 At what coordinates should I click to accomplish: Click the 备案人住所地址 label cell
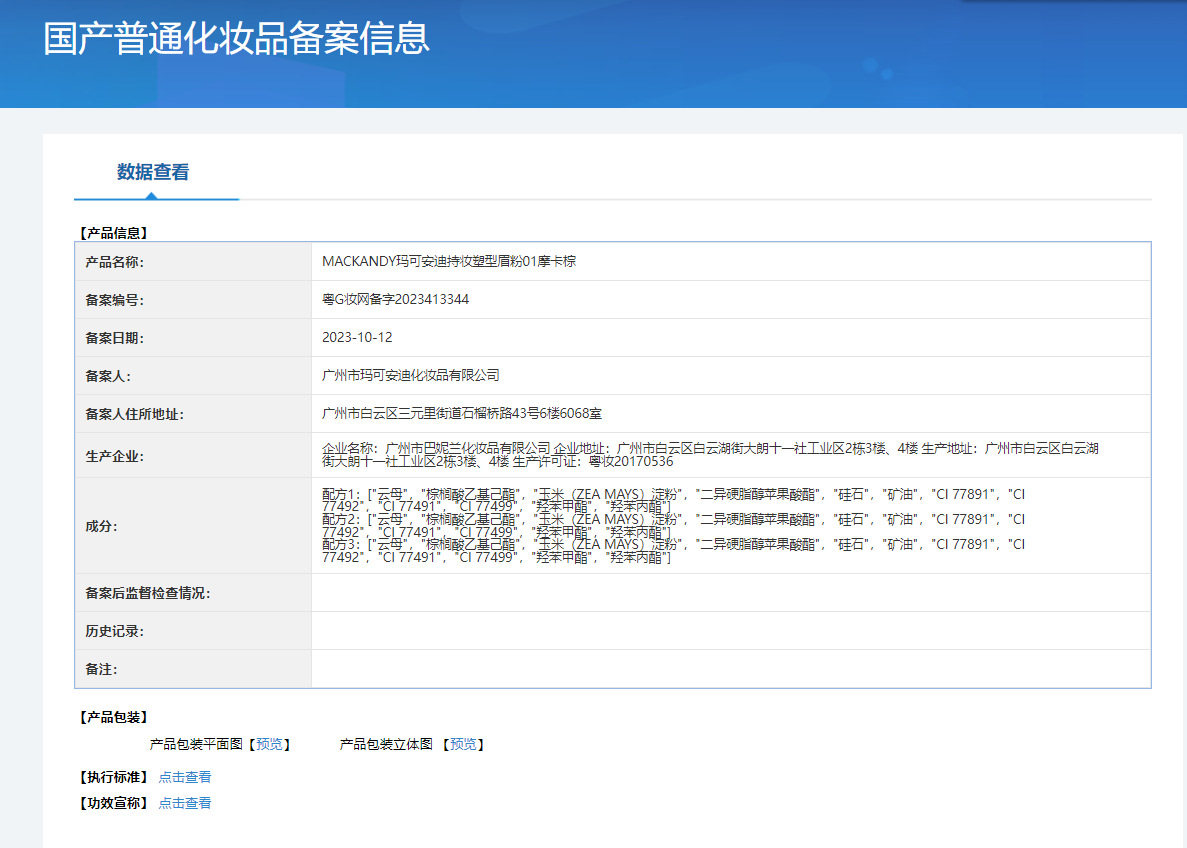tap(193, 413)
